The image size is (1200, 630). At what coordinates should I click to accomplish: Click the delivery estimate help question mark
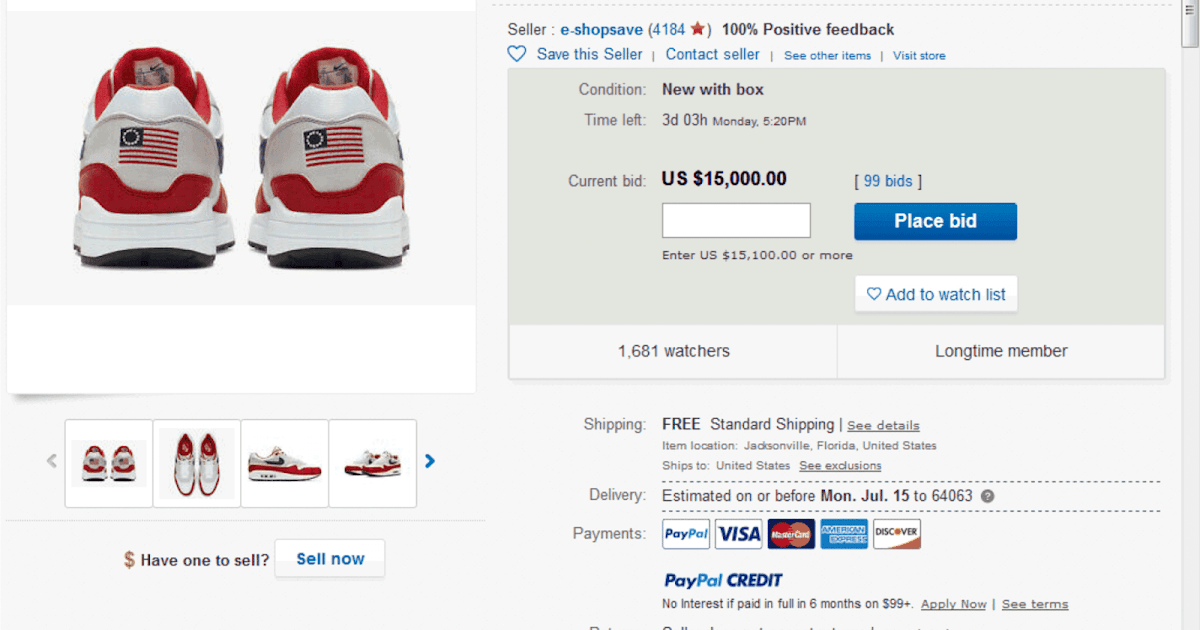[988, 496]
